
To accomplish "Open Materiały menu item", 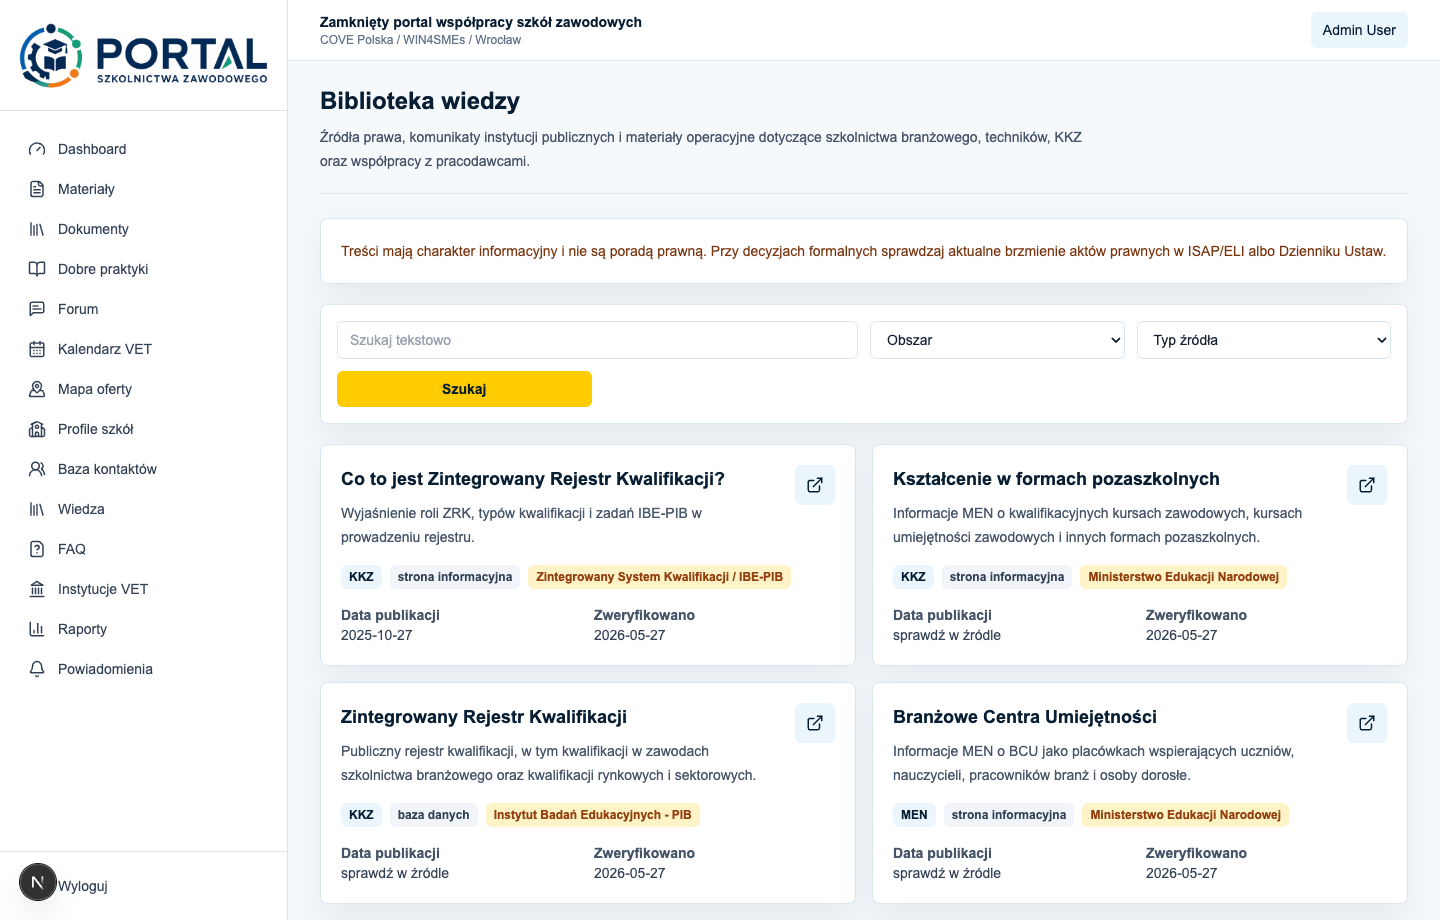I will [x=144, y=189].
